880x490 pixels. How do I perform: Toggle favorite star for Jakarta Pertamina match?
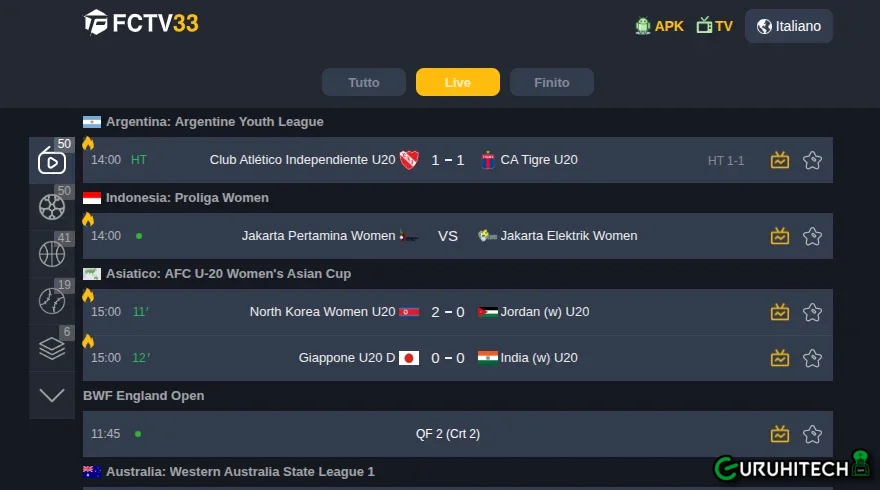coord(812,236)
